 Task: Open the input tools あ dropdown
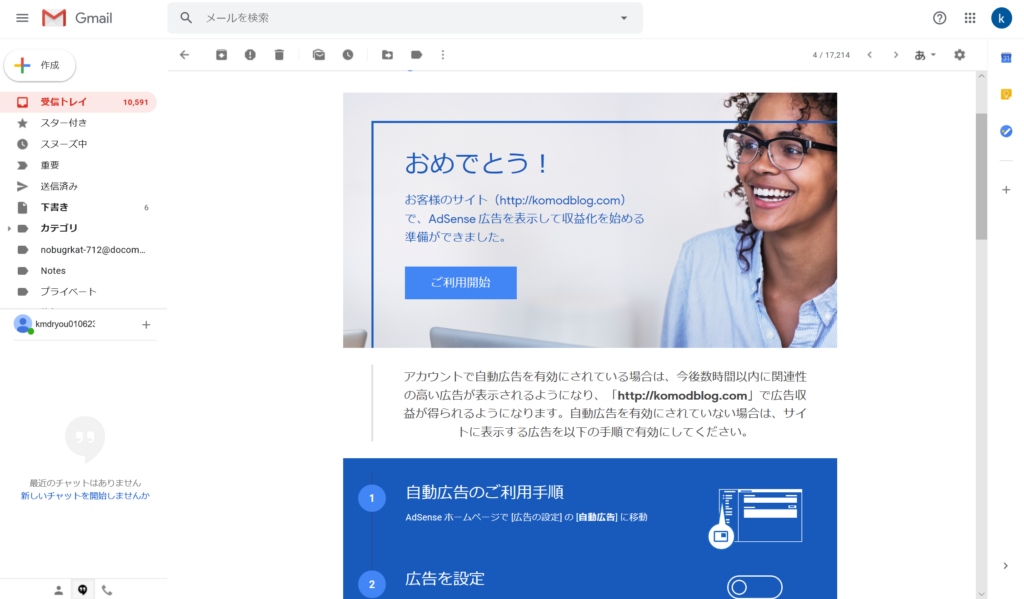coord(925,55)
